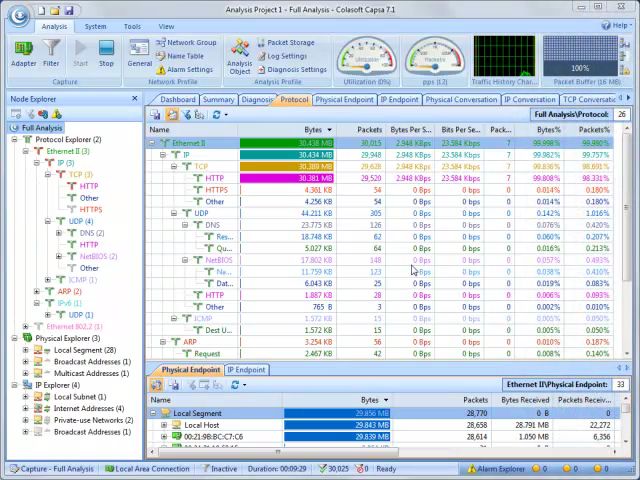Click the alarm icon in Node Explorer toolbar
The width and height of the screenshot is (640, 480).
point(56,114)
